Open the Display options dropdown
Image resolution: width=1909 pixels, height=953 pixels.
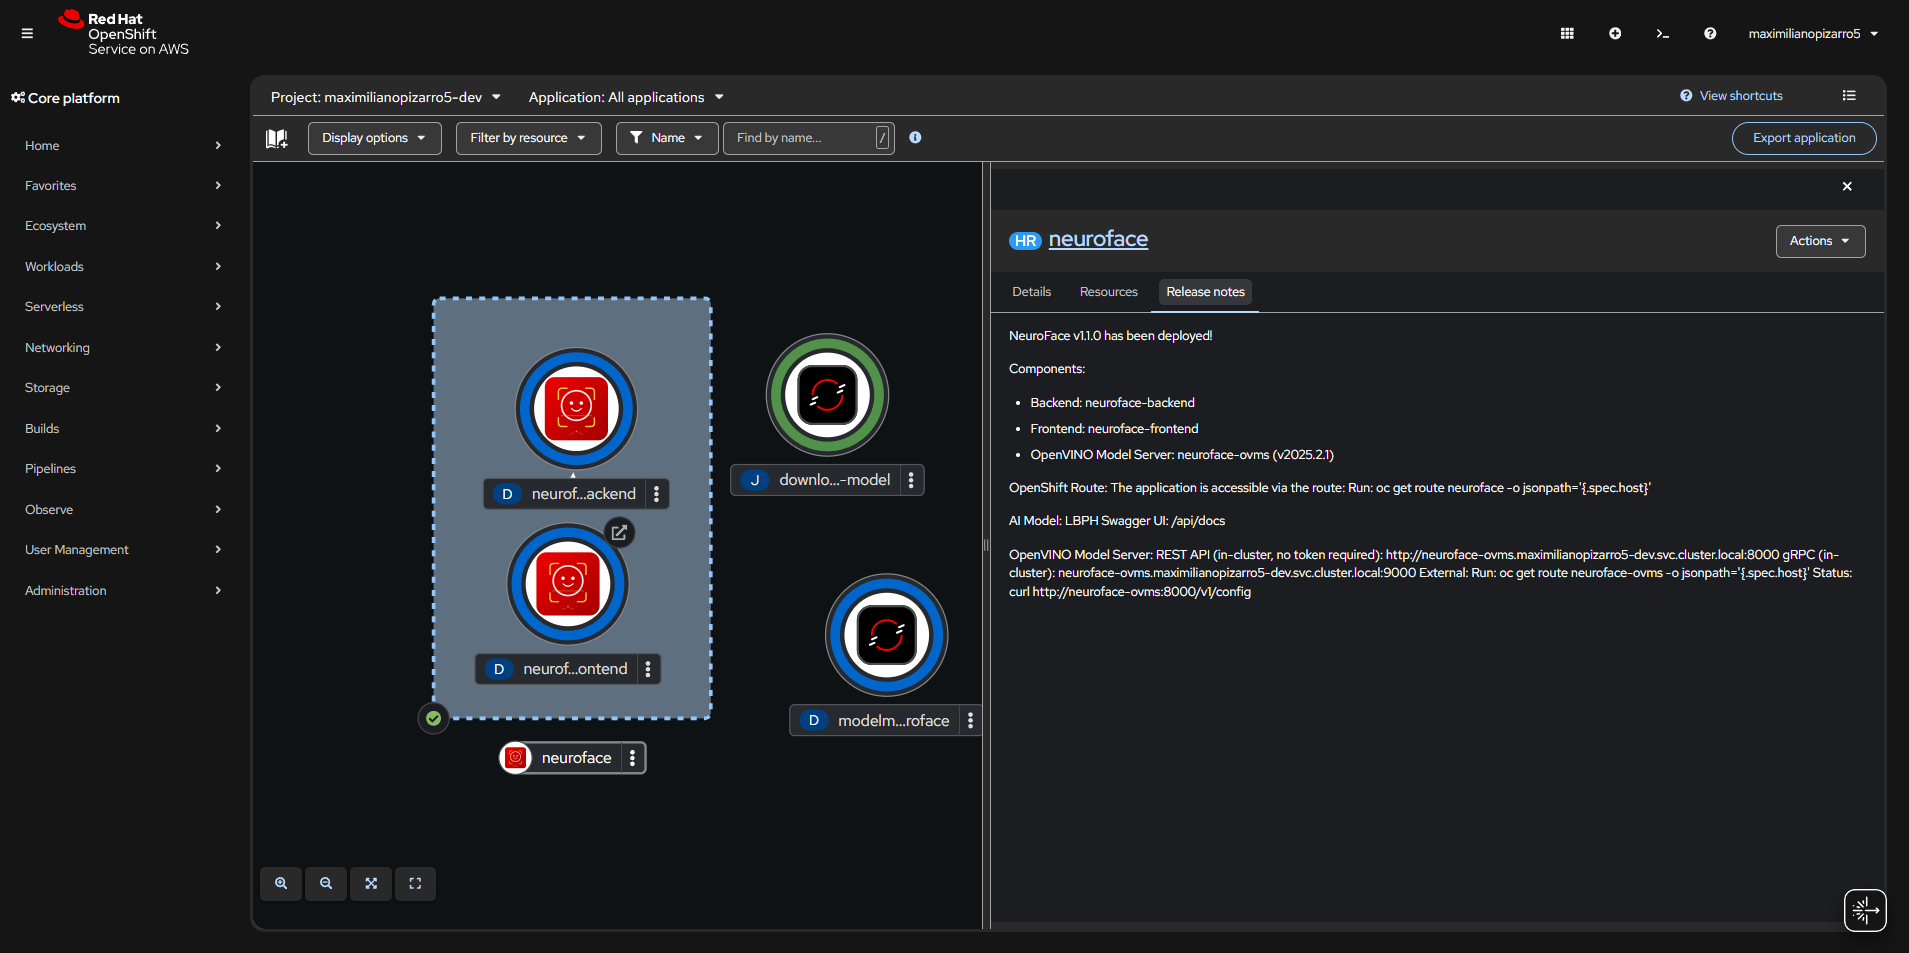(x=374, y=138)
